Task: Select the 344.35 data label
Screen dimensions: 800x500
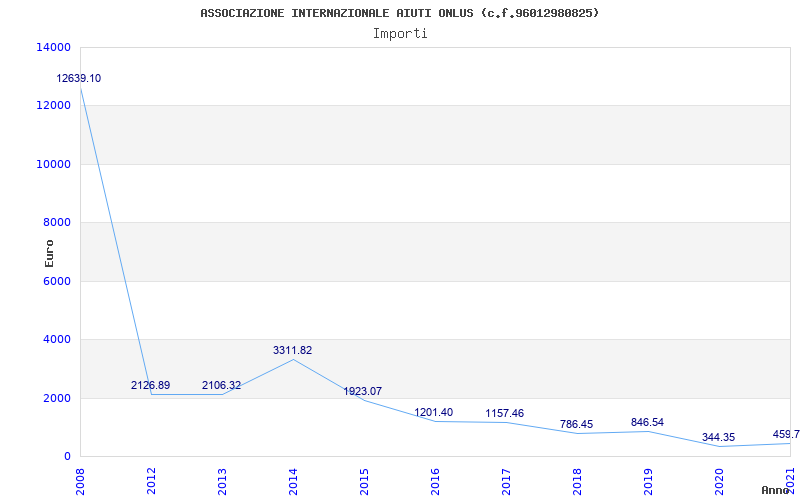Action: tap(718, 437)
